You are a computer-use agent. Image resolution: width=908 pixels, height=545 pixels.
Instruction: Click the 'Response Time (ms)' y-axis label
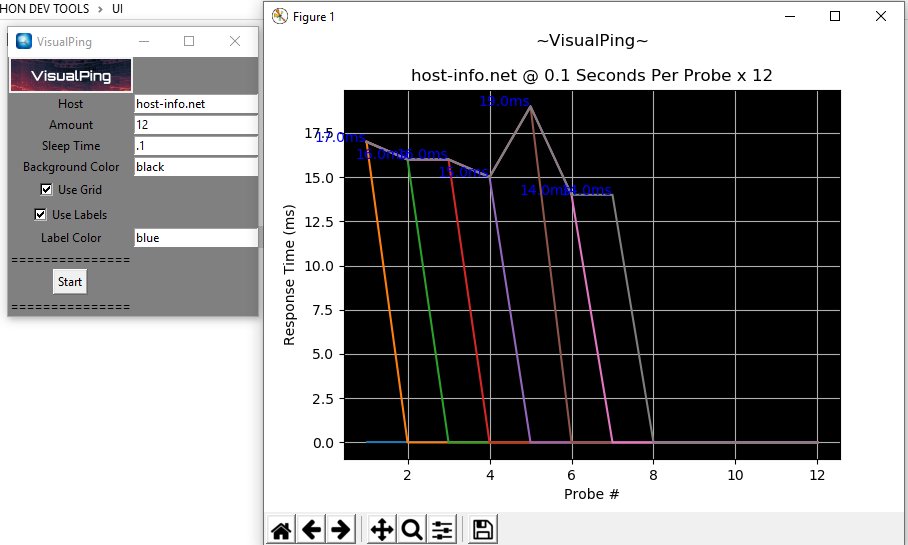pos(289,275)
